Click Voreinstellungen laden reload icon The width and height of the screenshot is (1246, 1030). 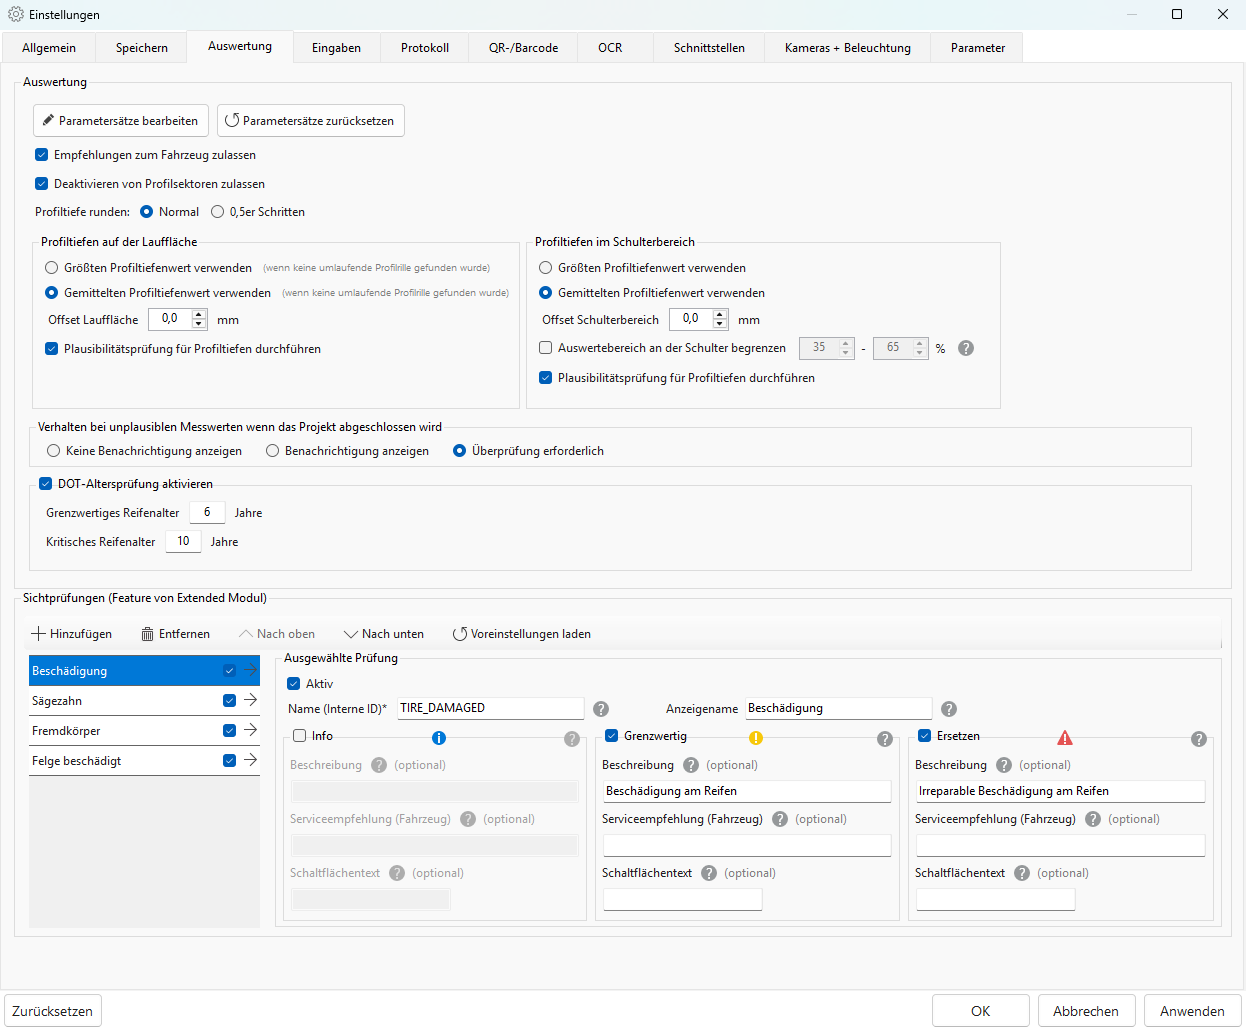point(460,634)
